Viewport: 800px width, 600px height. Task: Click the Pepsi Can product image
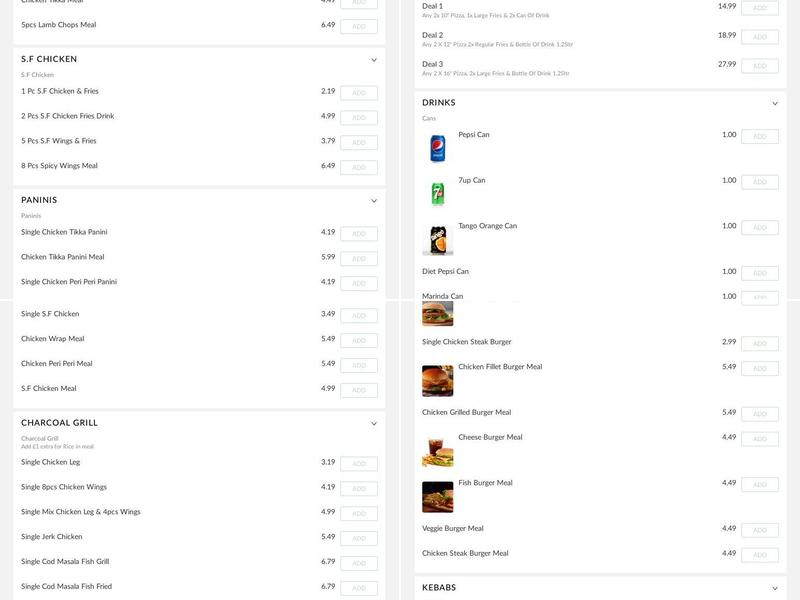(x=438, y=148)
